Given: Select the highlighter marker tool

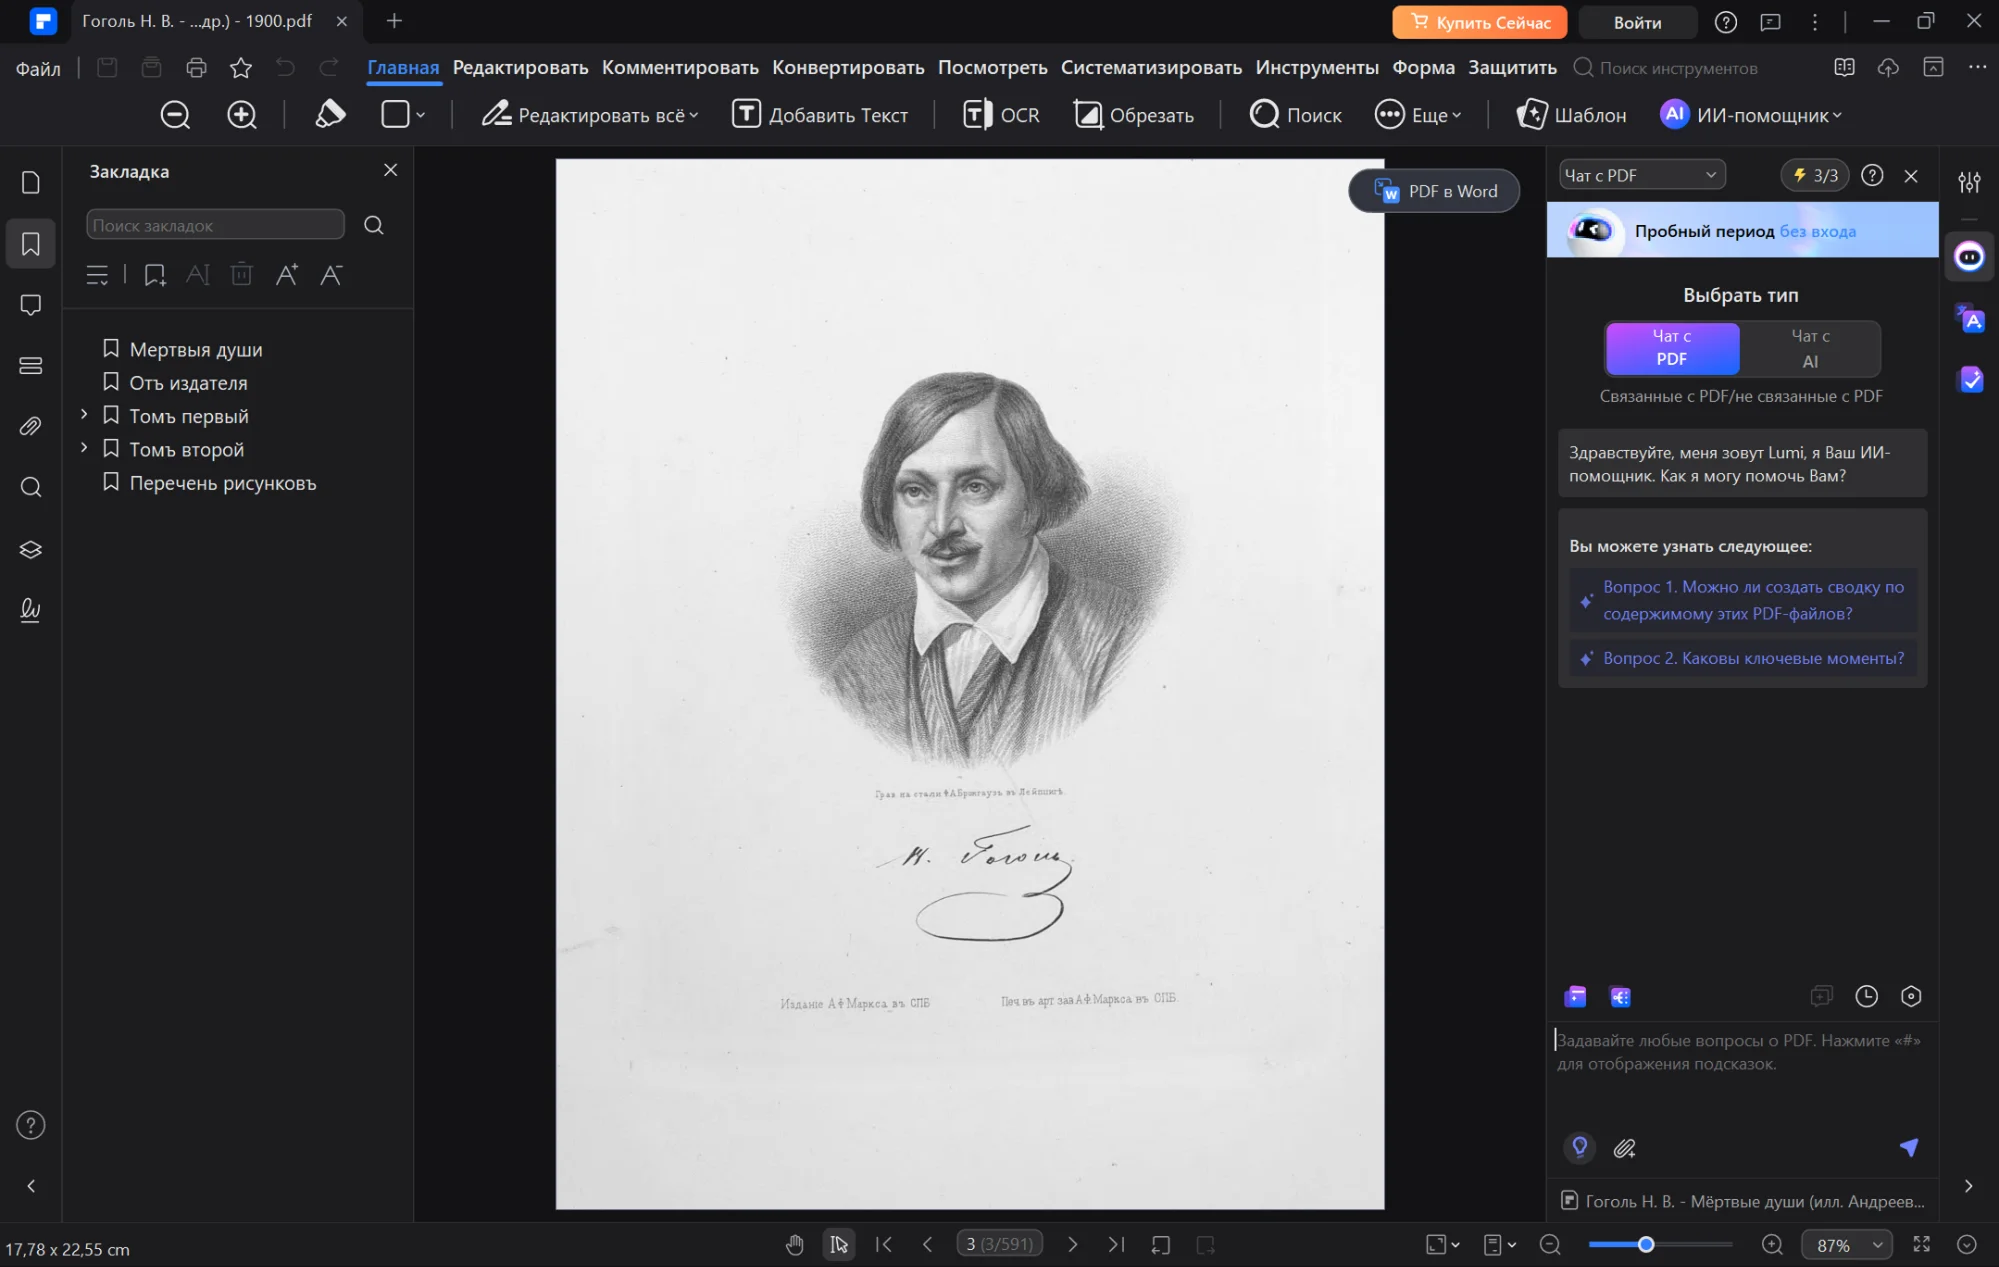Looking at the screenshot, I should (x=330, y=114).
